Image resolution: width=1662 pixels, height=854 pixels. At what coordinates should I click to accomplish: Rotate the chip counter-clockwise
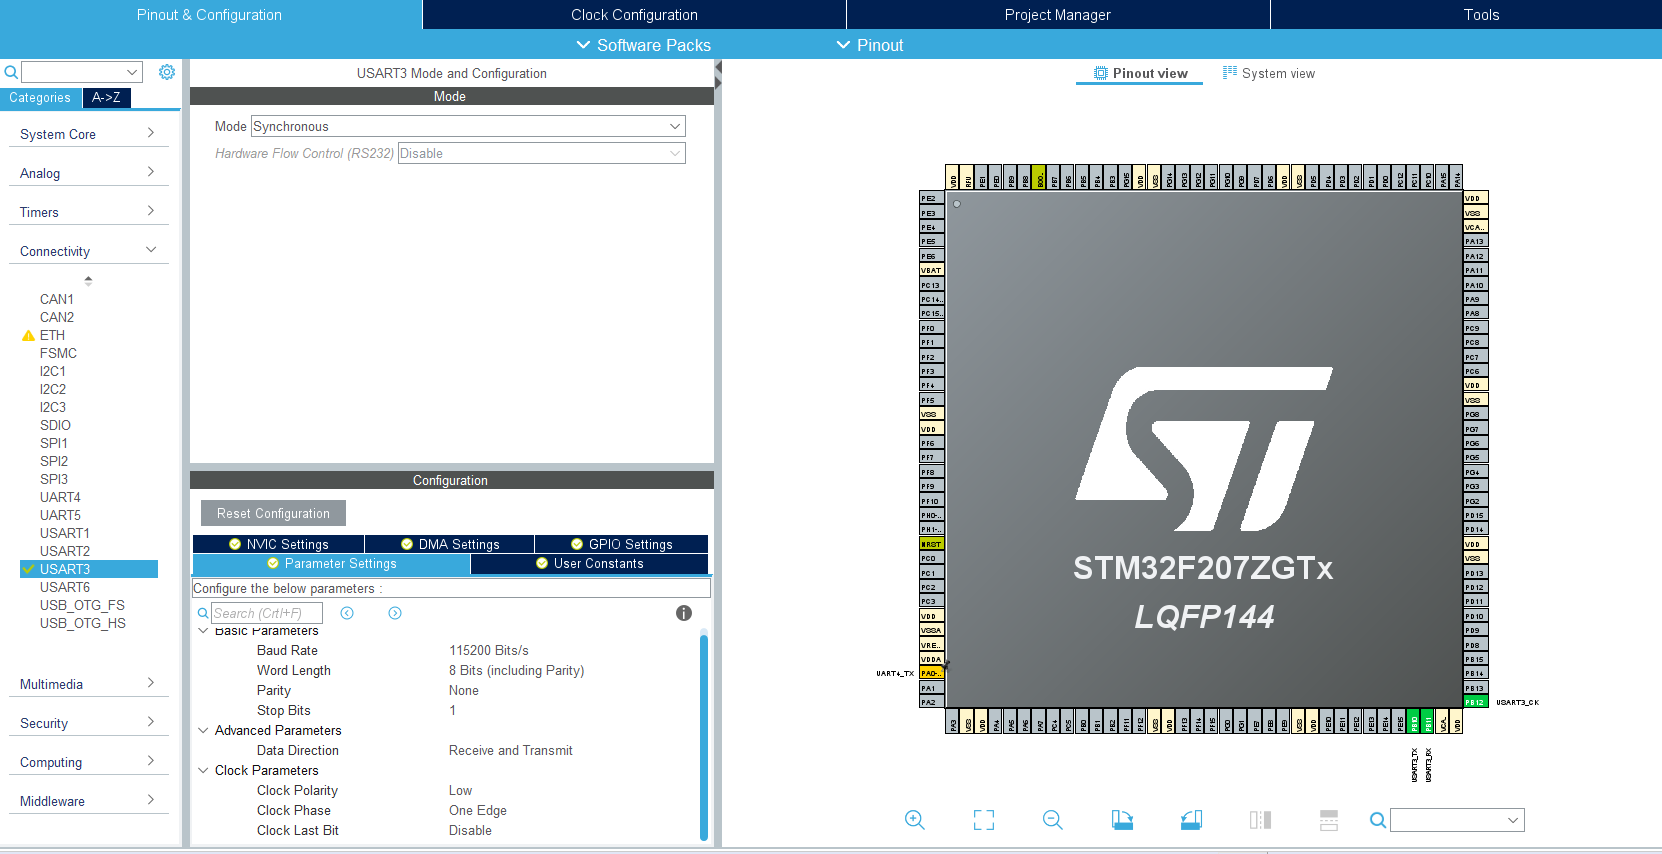pyautogui.click(x=1191, y=820)
